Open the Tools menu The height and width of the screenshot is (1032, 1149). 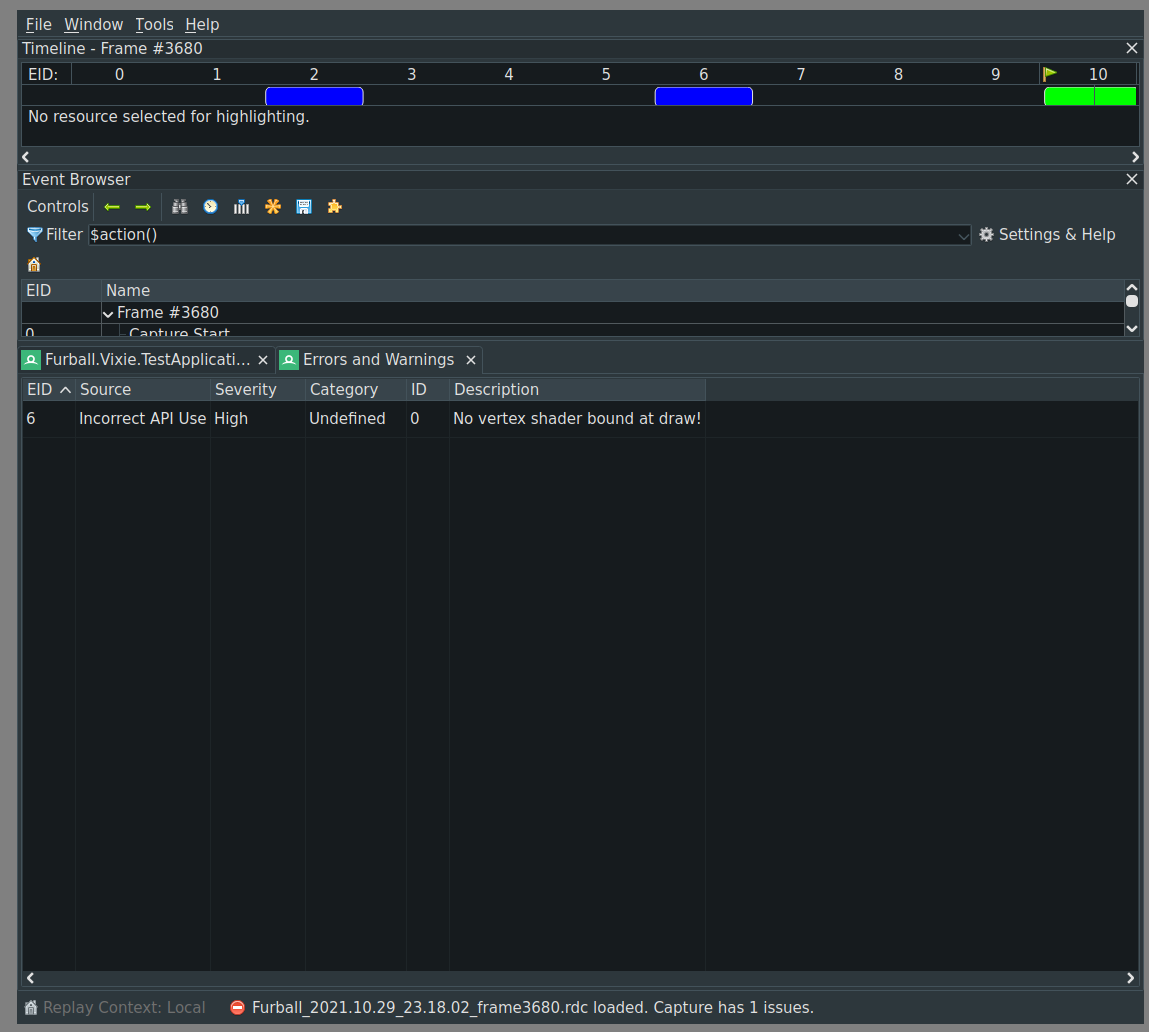coord(154,25)
